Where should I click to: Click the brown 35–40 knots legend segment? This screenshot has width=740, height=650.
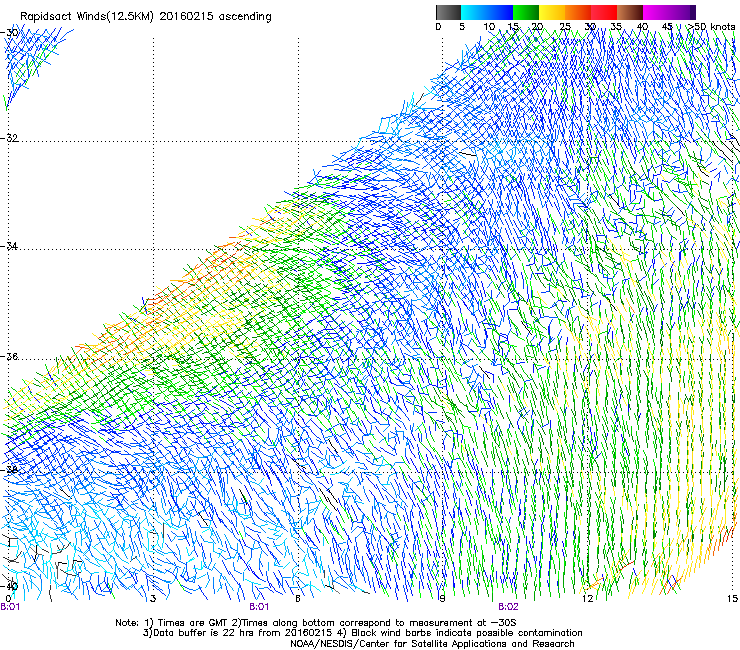coord(630,12)
